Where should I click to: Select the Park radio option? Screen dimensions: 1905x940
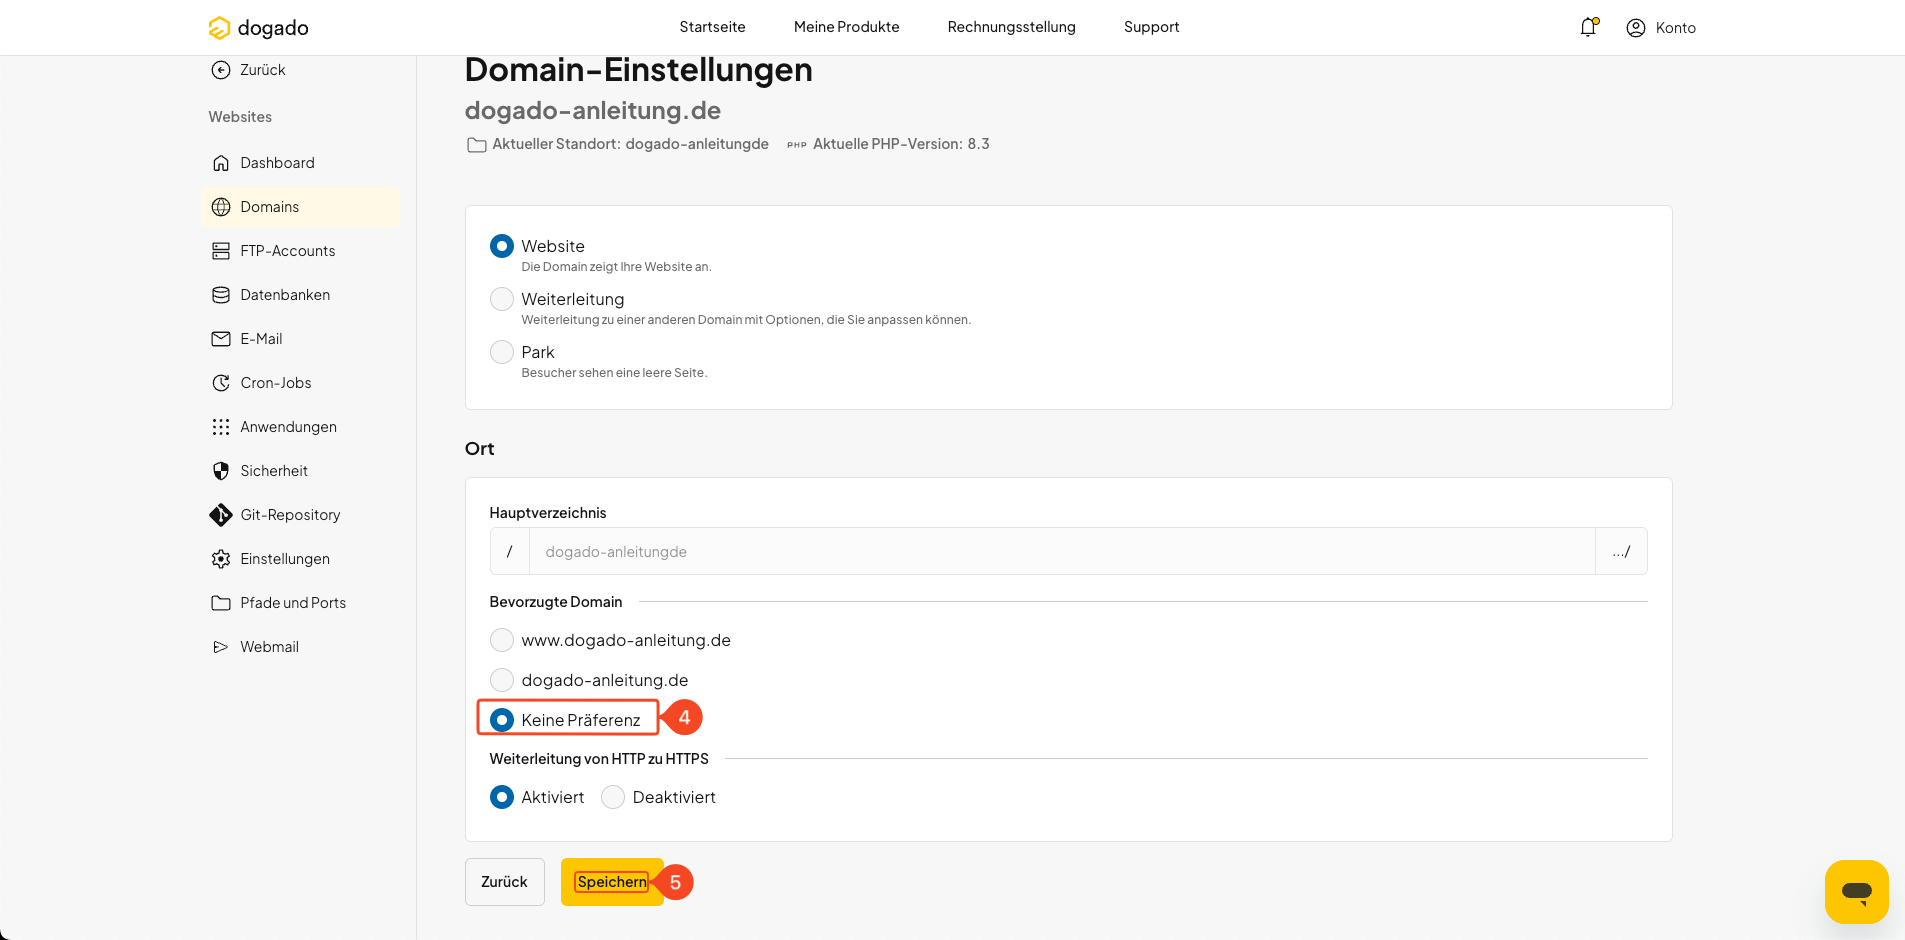502,352
